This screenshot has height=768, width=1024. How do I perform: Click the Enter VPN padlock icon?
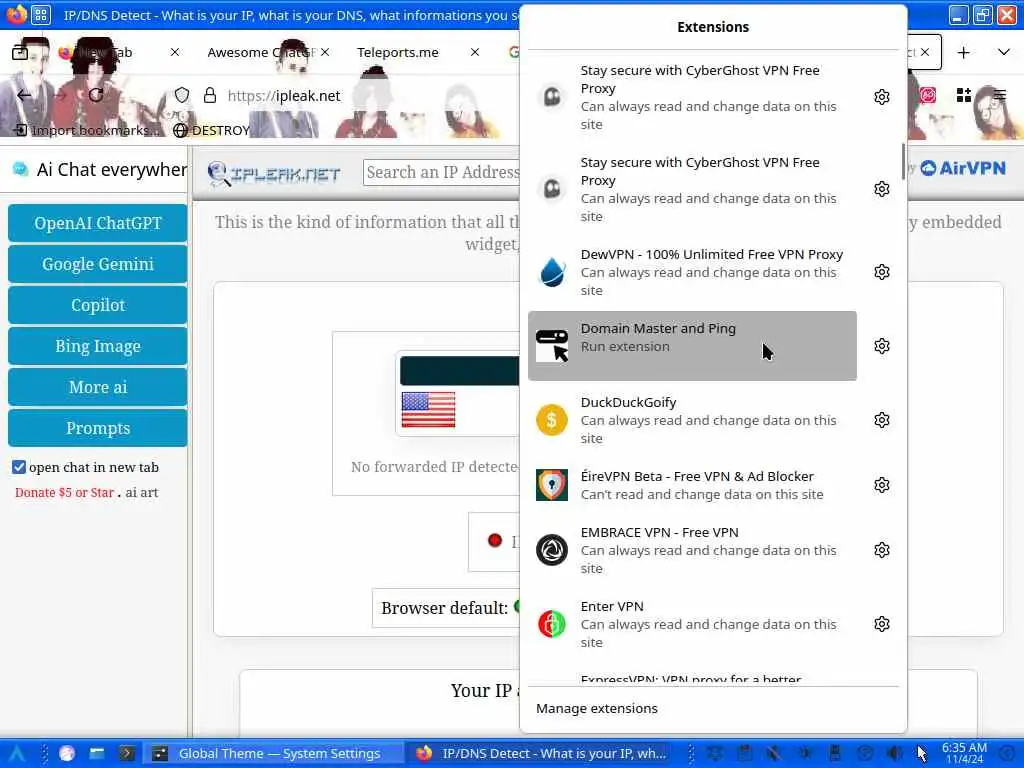(x=552, y=624)
